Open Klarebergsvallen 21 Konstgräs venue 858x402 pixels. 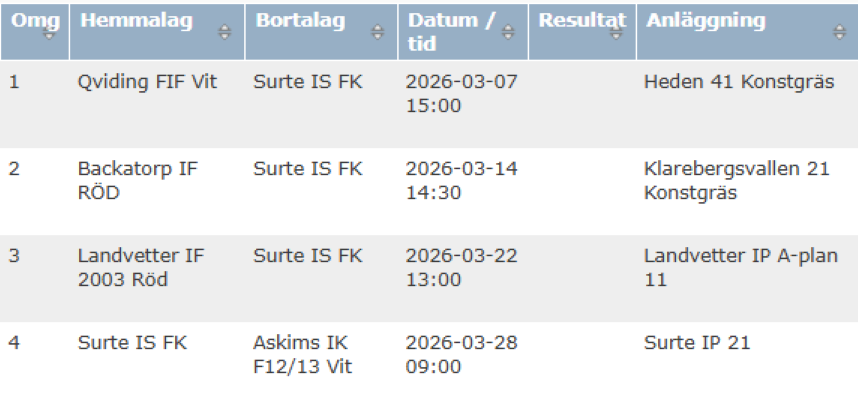click(736, 181)
